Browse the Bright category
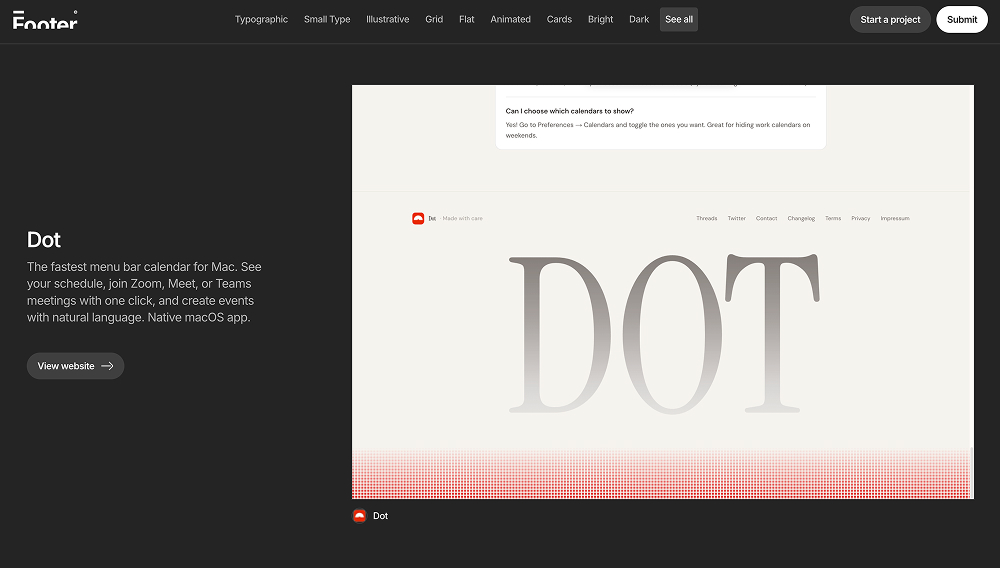The height and width of the screenshot is (568, 1000). (x=600, y=19)
